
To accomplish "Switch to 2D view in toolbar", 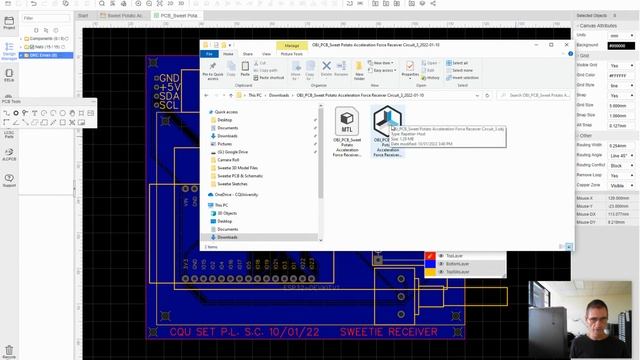I will (170, 4).
